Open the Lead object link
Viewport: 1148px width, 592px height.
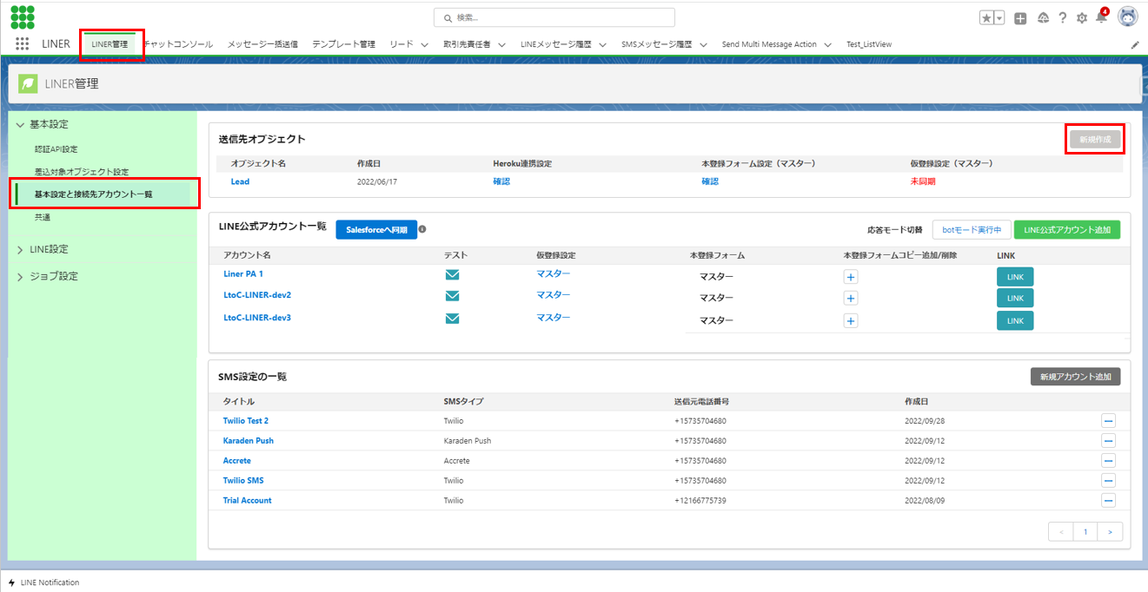pyautogui.click(x=240, y=181)
